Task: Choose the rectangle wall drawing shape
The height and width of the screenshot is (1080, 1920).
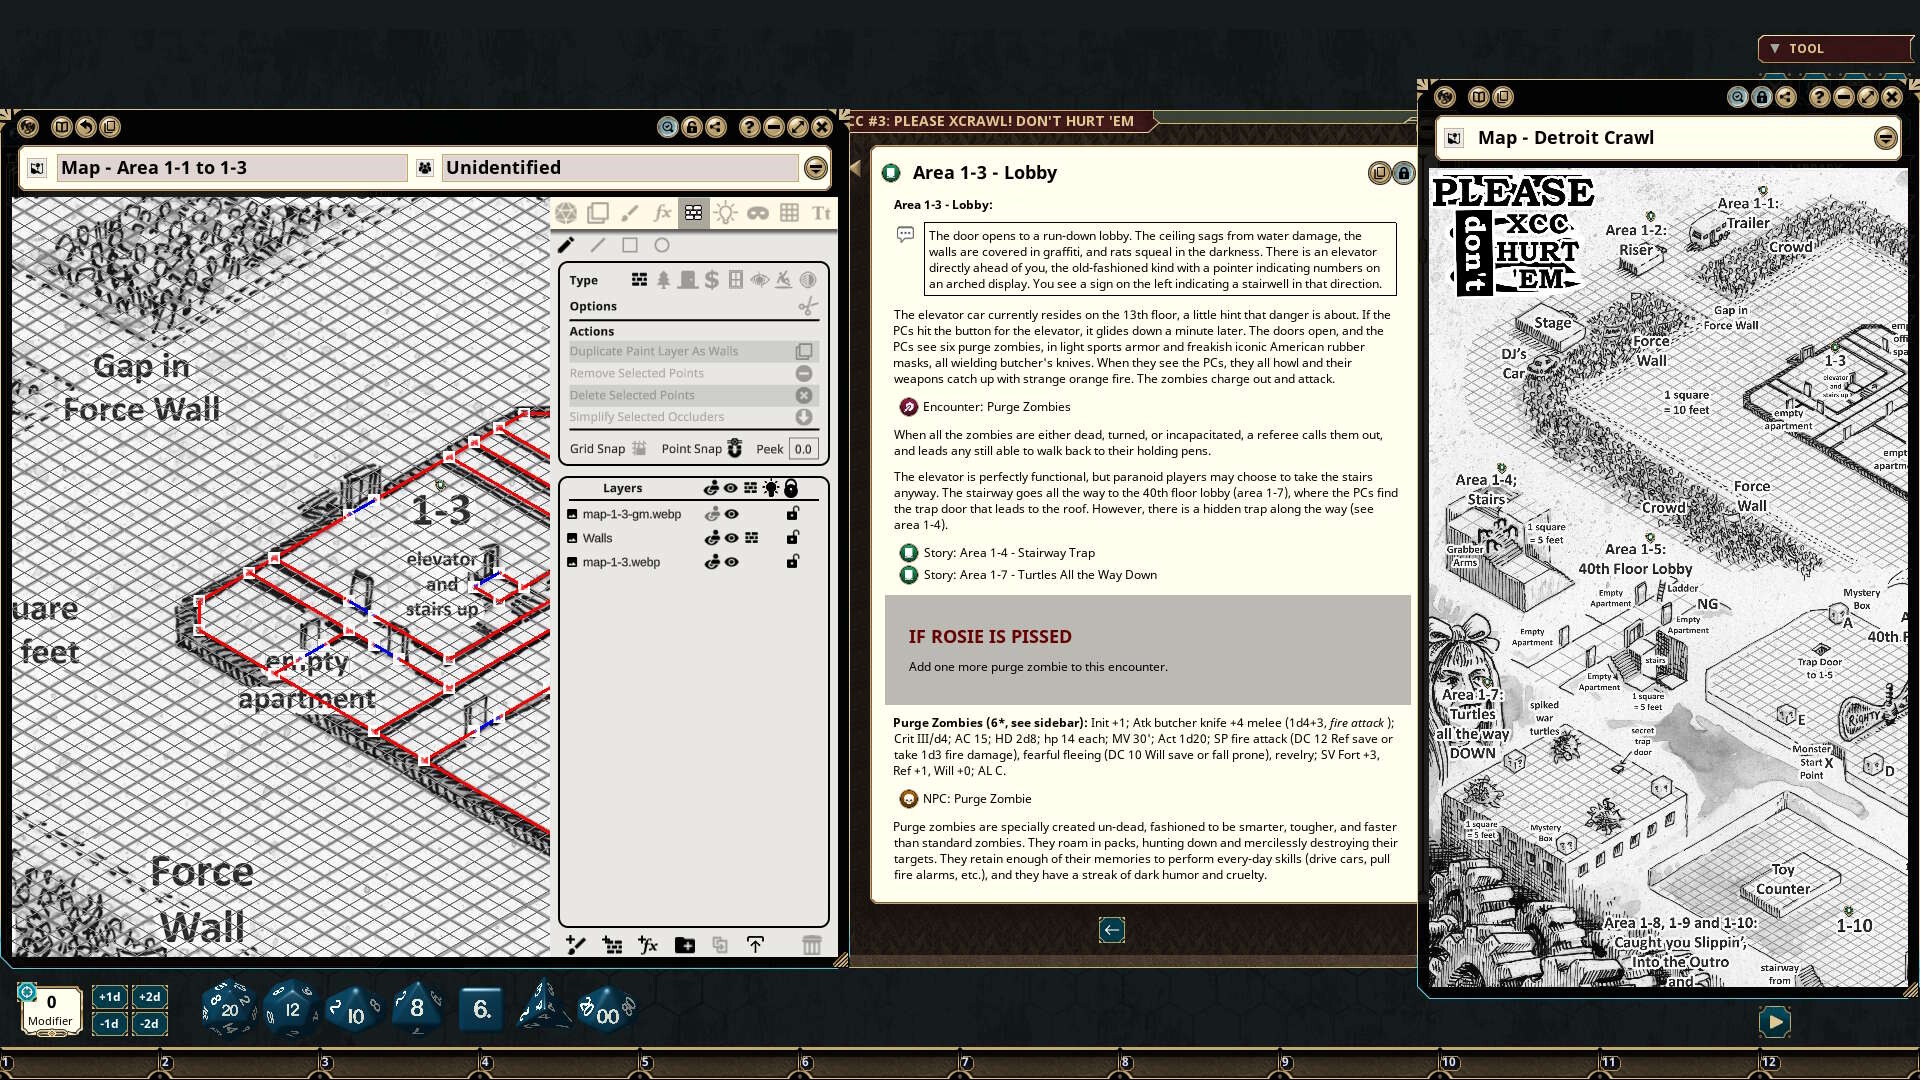Action: tap(630, 245)
